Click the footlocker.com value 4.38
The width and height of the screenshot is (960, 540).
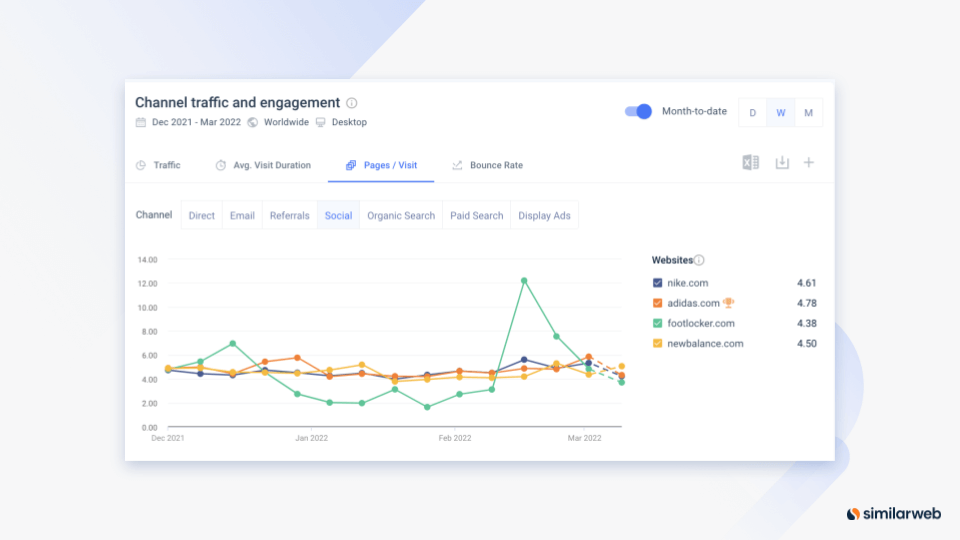[806, 323]
